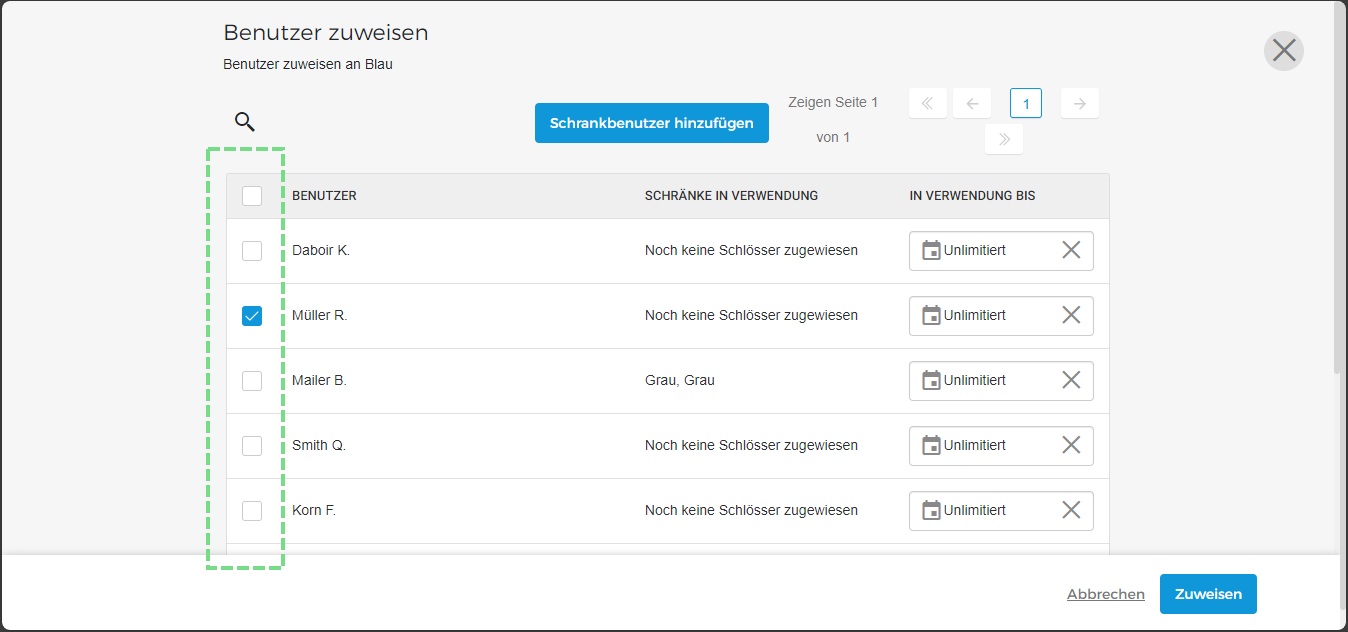Uncheck the Müller R. checkbox
Image resolution: width=1348 pixels, height=632 pixels.
[252, 316]
